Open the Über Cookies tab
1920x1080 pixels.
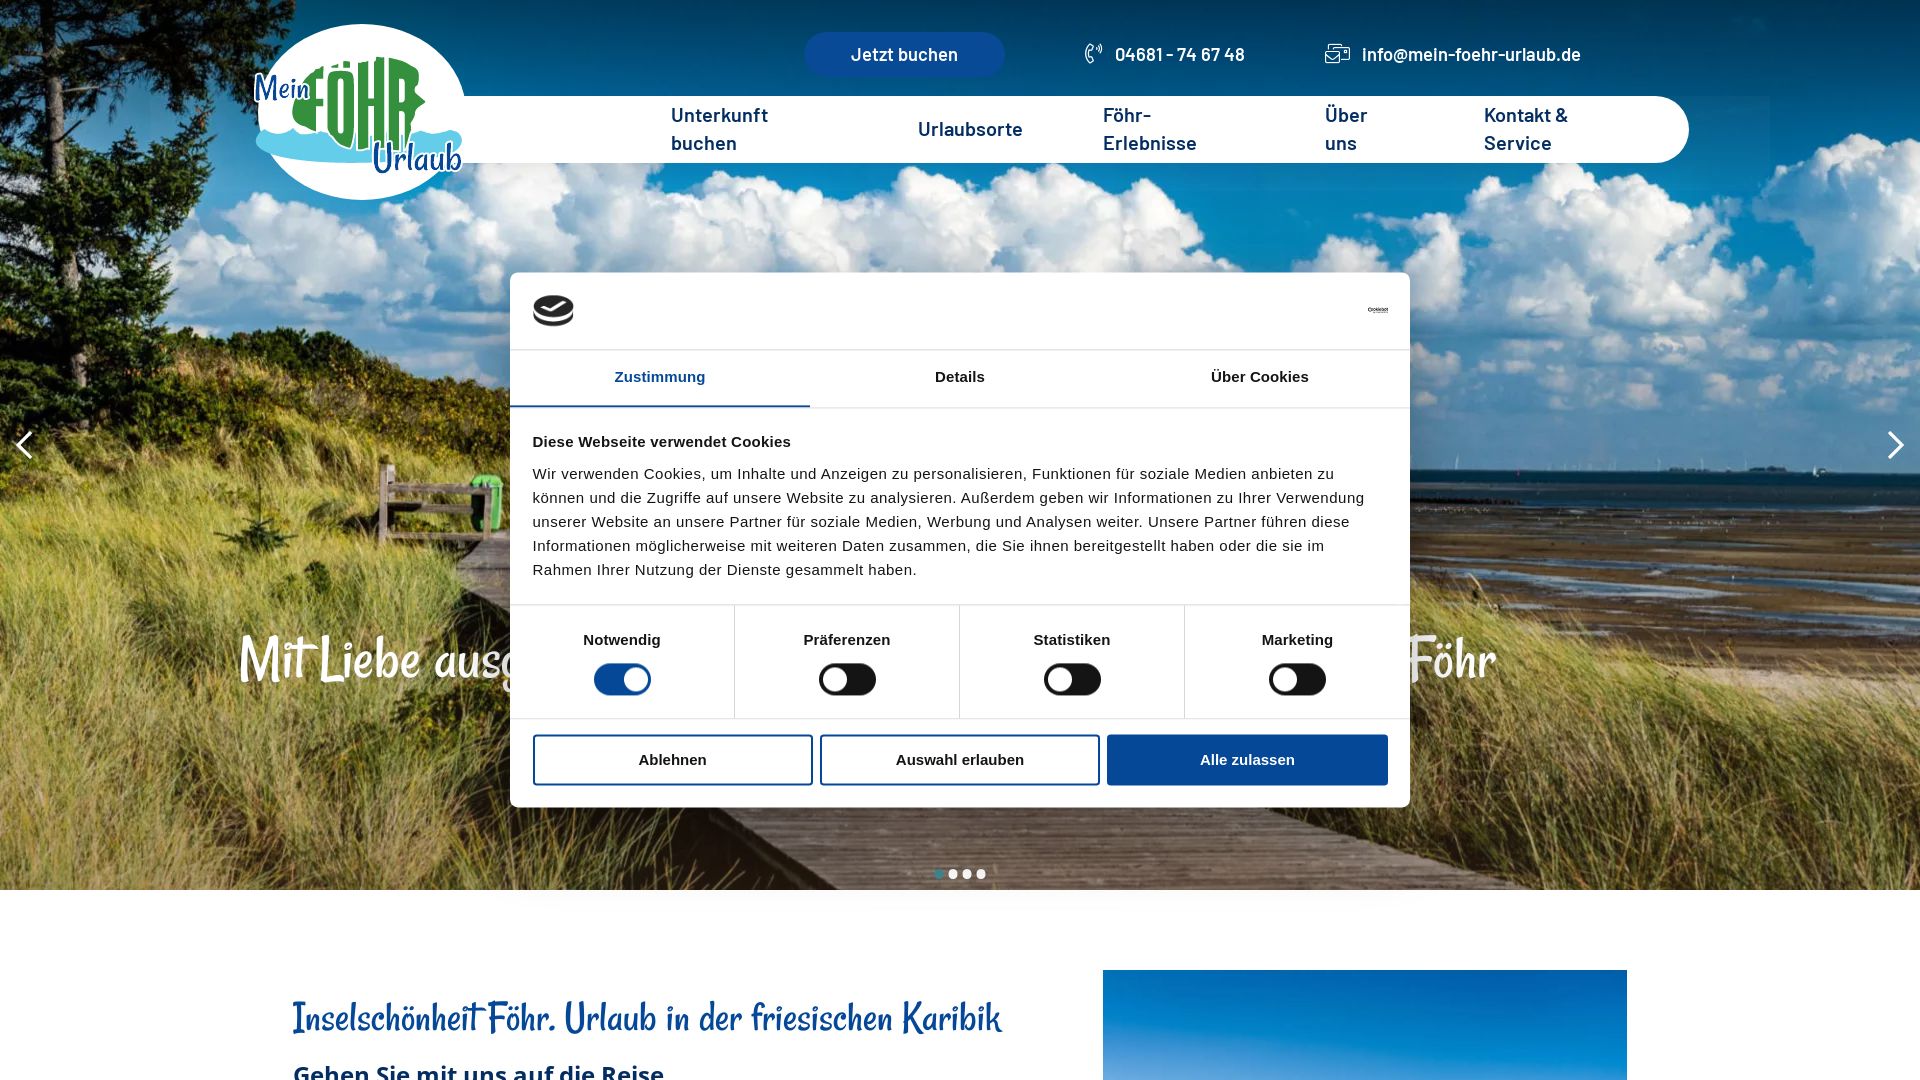pyautogui.click(x=1260, y=377)
